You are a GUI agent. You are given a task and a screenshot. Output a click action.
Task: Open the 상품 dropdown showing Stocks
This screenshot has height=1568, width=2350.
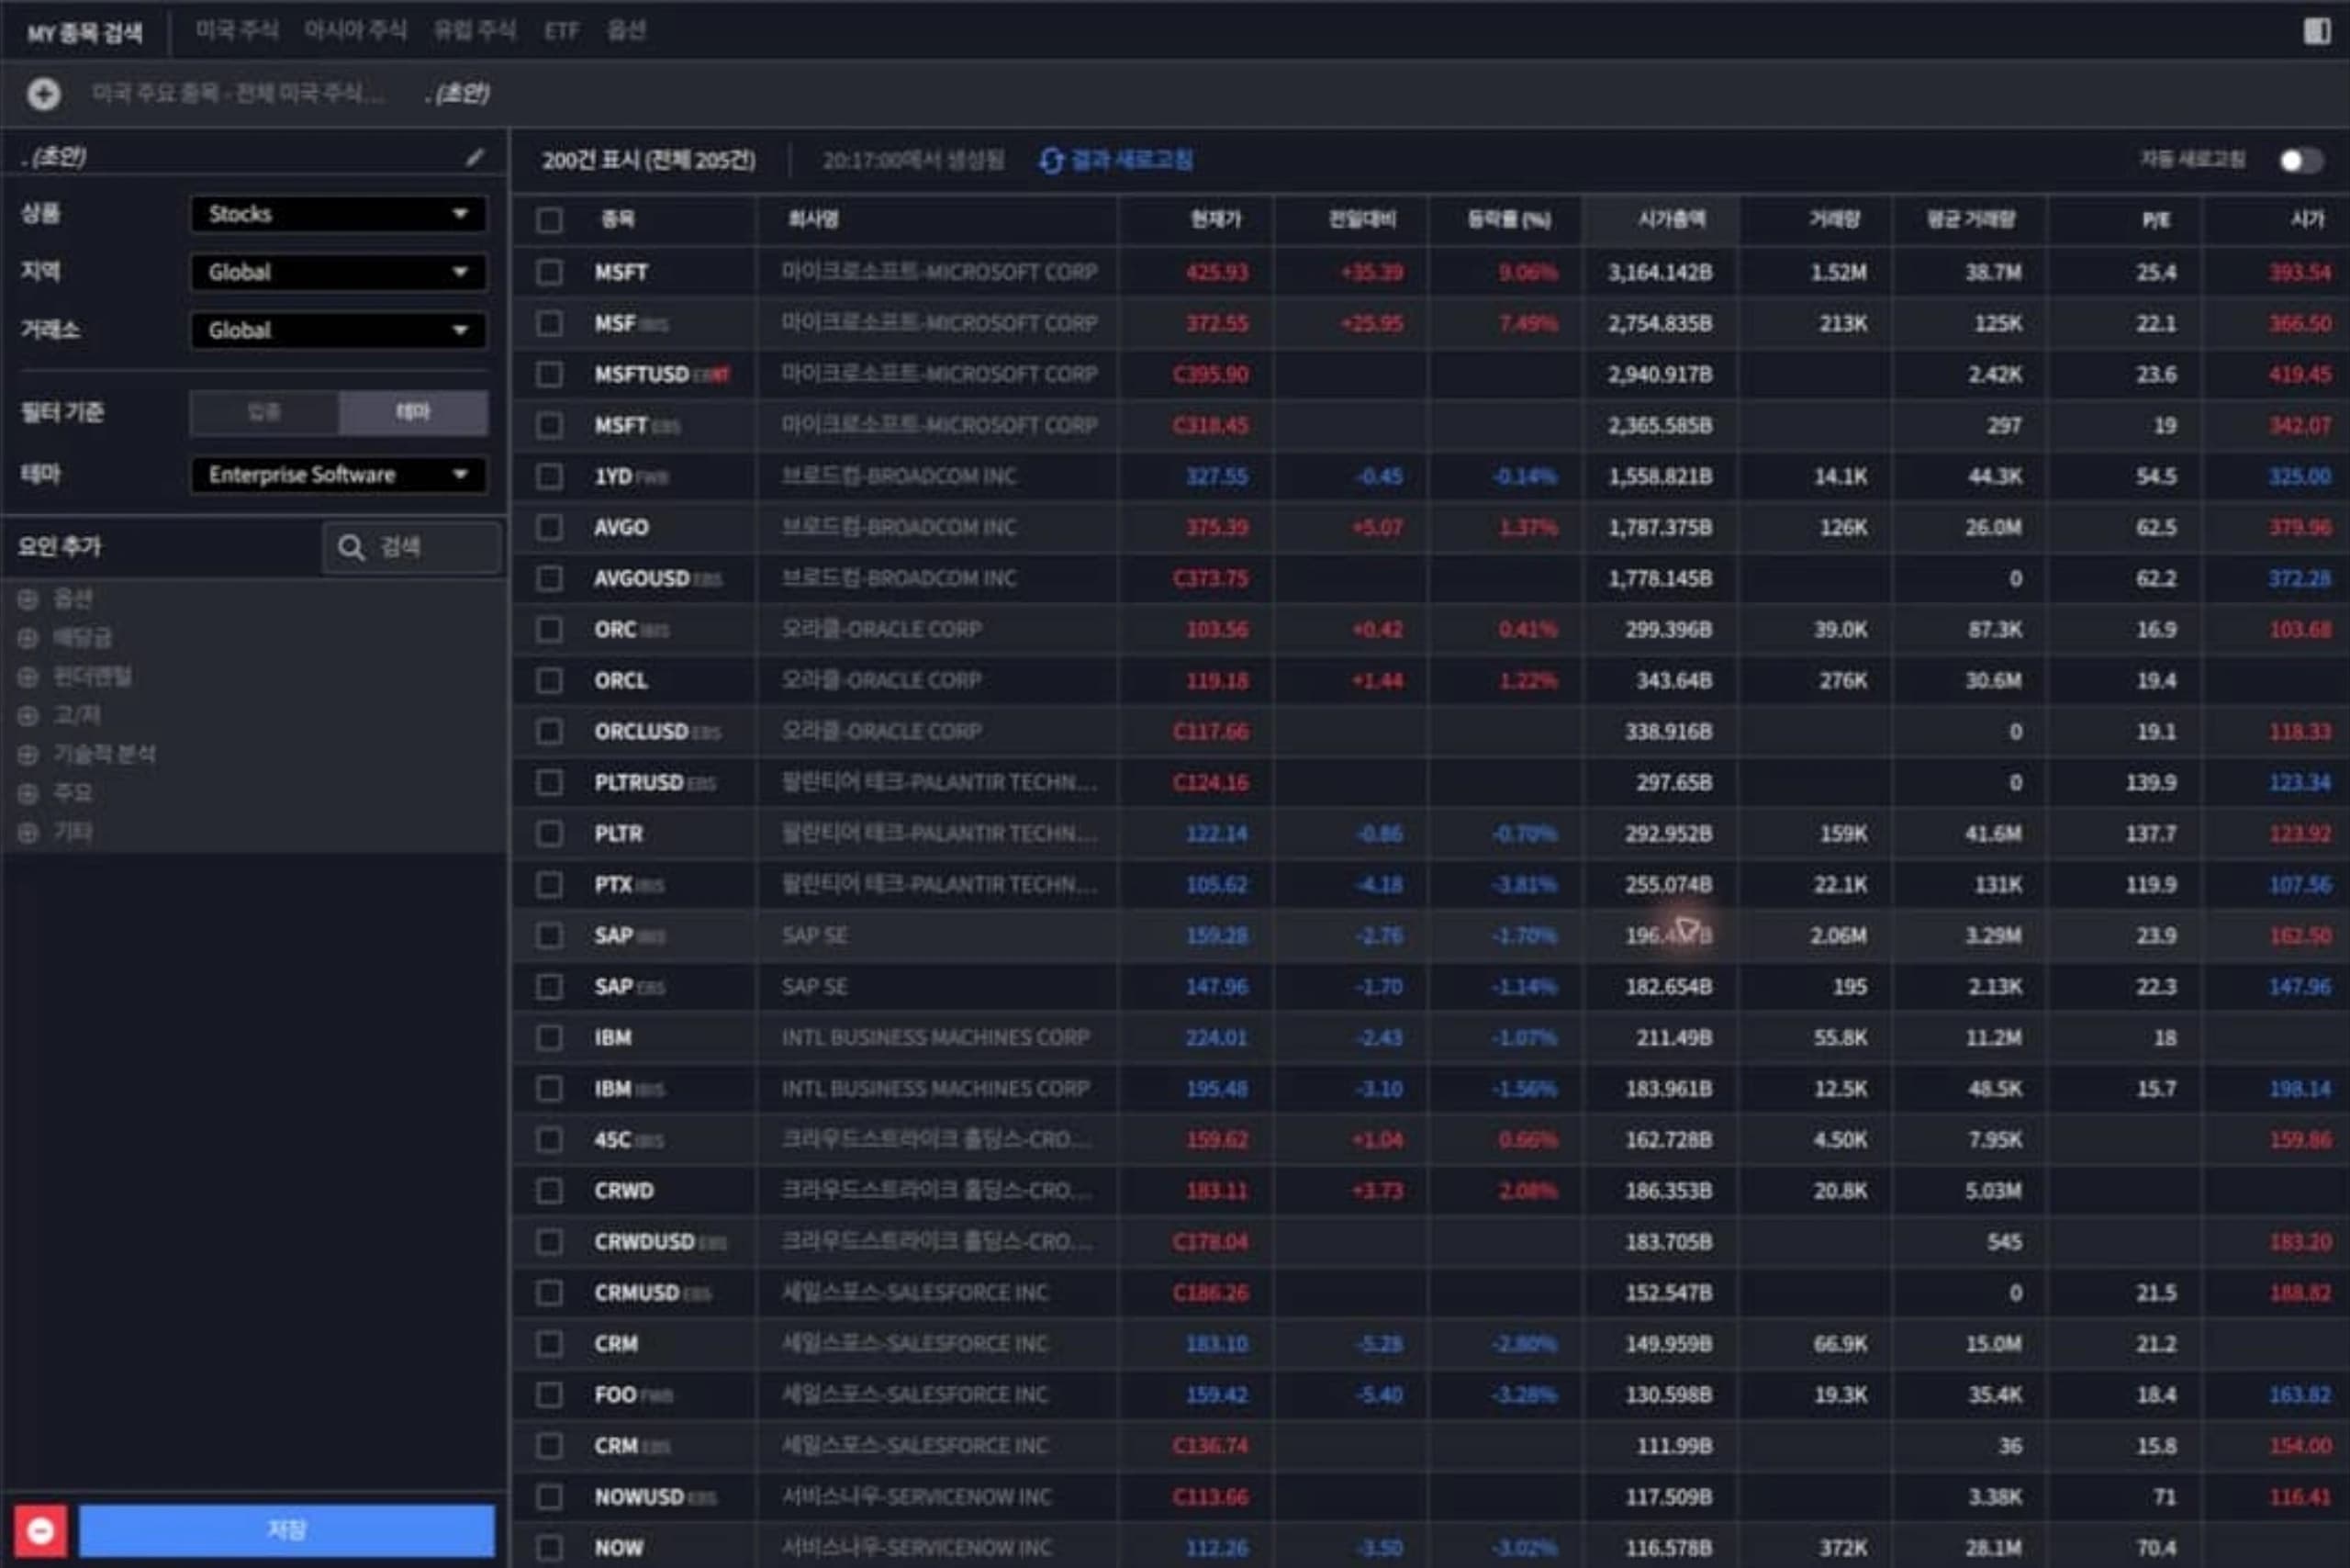pyautogui.click(x=338, y=214)
